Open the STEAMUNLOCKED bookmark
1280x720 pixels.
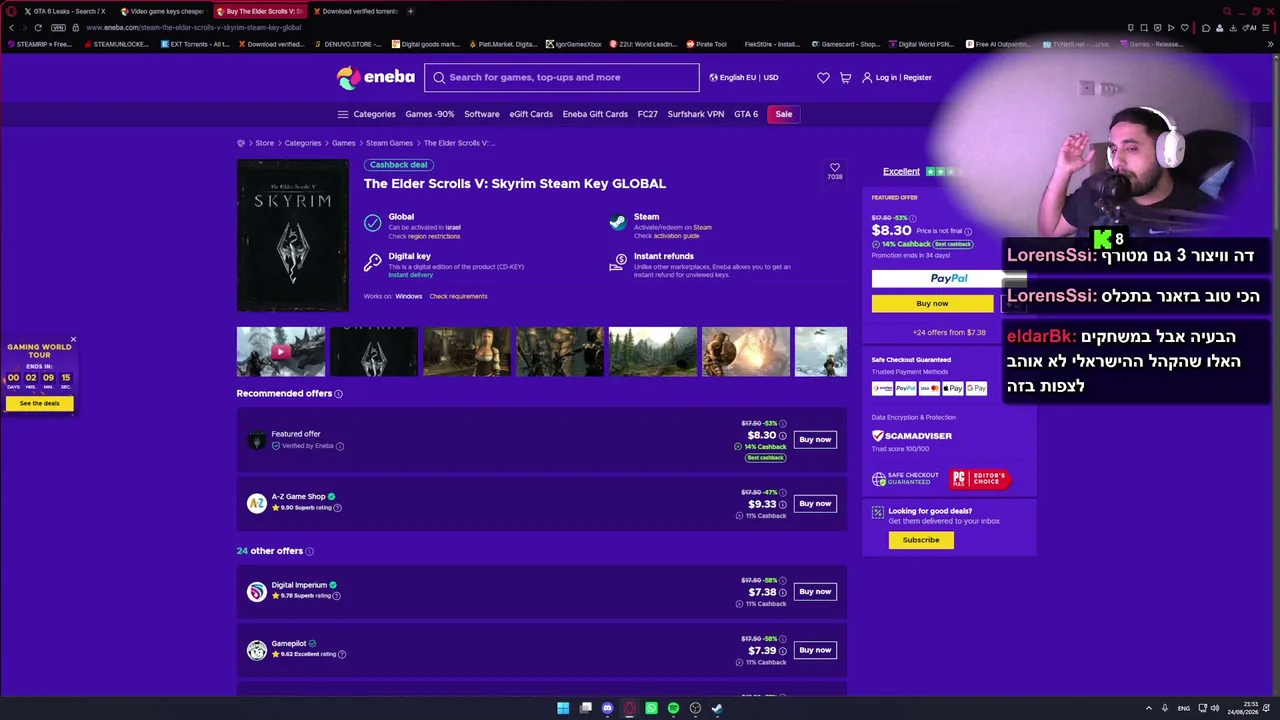pos(116,44)
